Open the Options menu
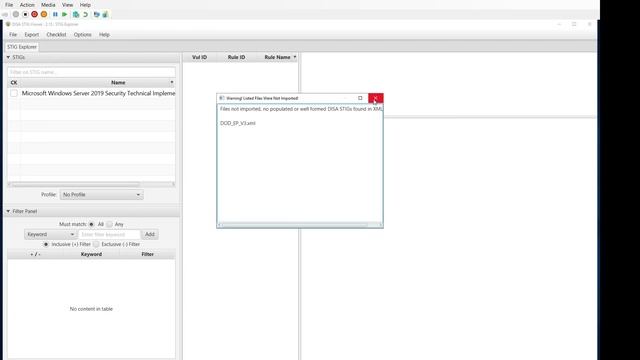 (x=82, y=35)
